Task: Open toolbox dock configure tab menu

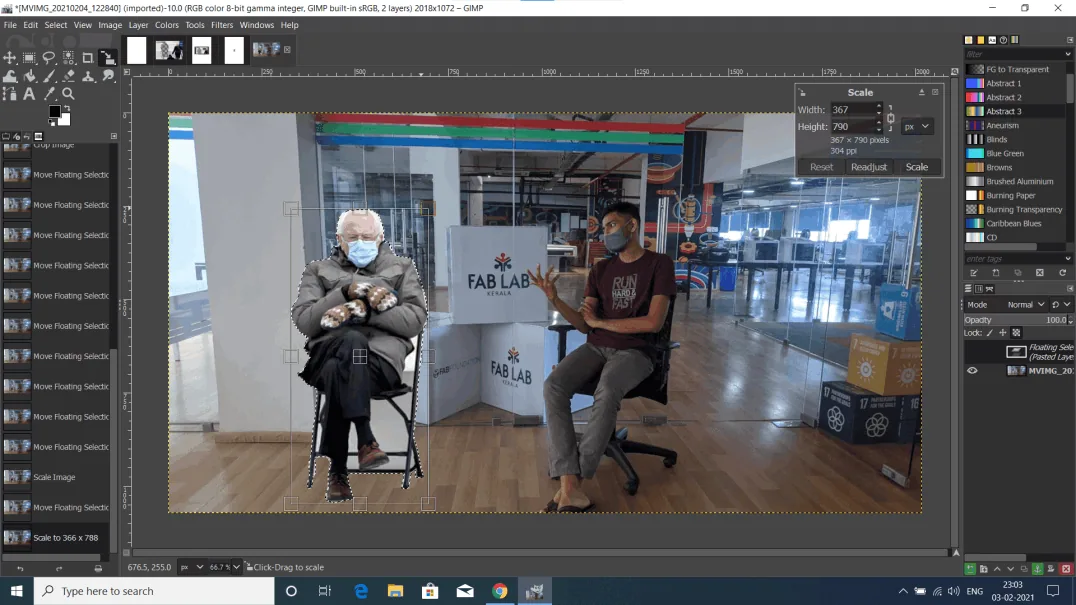Action: tap(114, 137)
